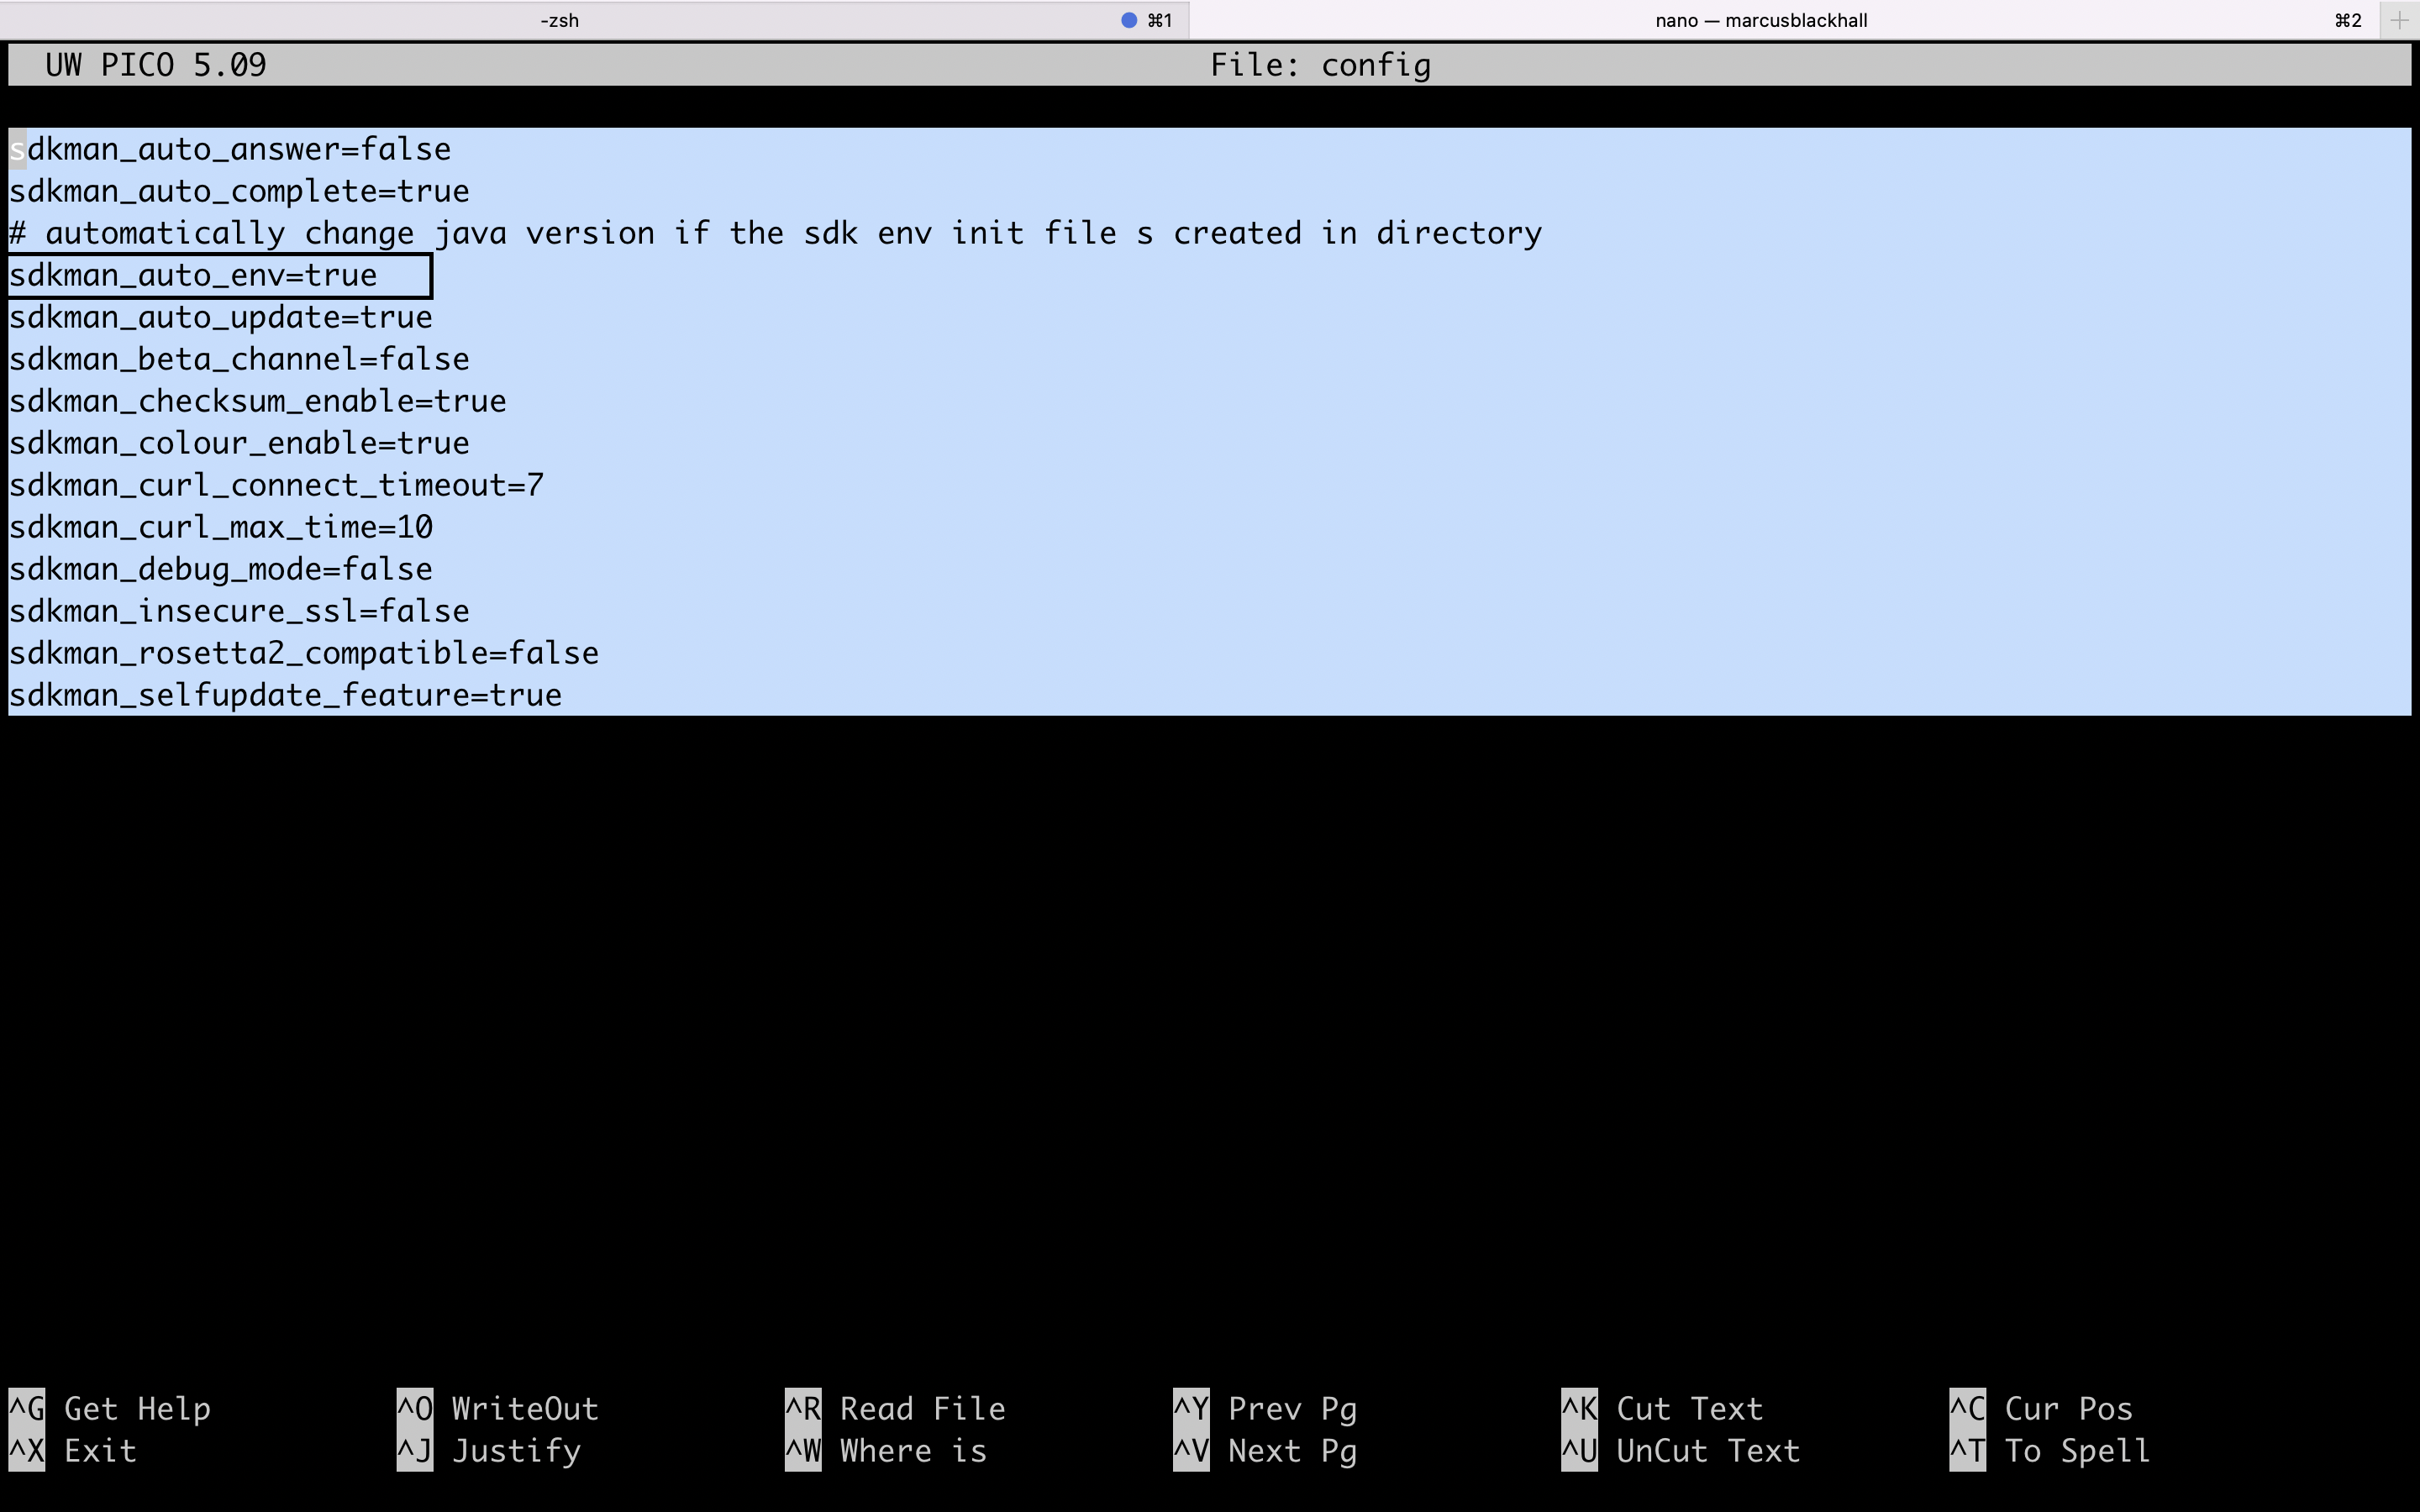Click the line sdkman_auto_answer=false
The height and width of the screenshot is (1512, 2420).
coord(230,149)
